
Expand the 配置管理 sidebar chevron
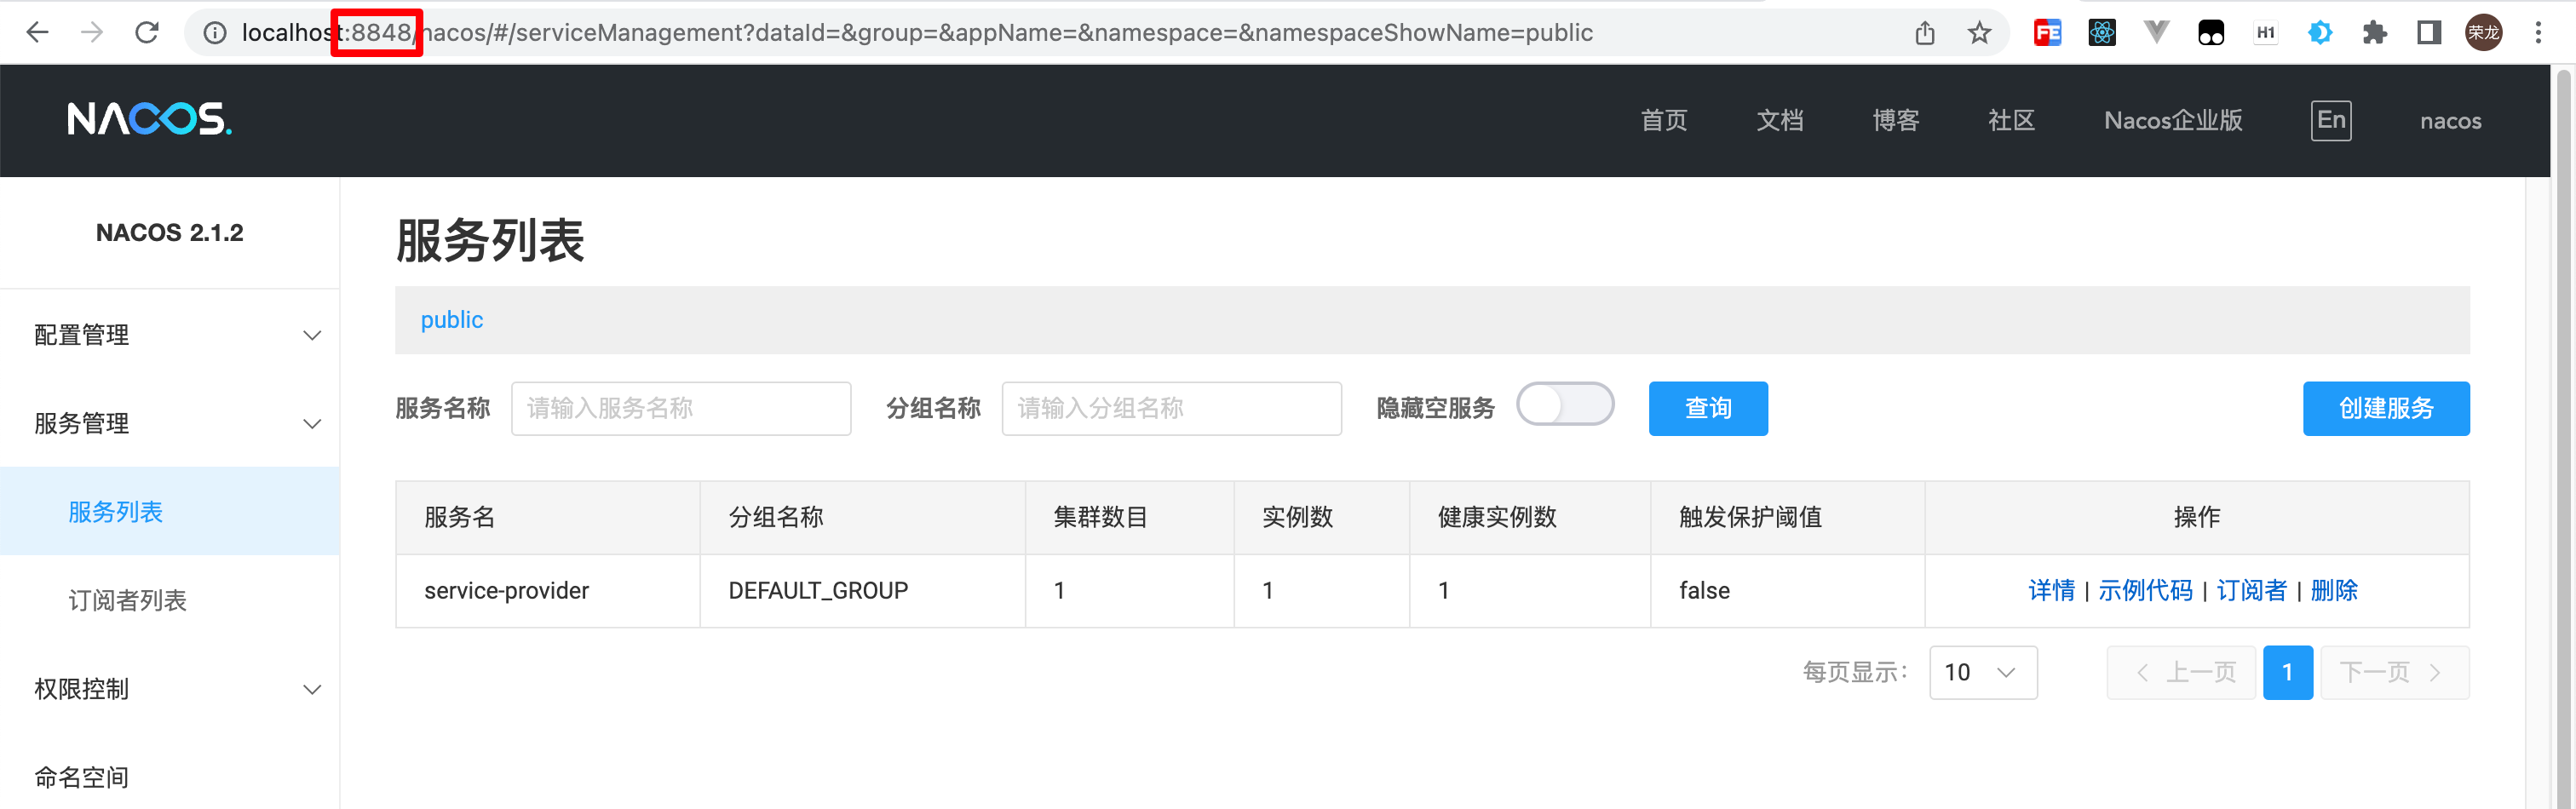pyautogui.click(x=312, y=335)
